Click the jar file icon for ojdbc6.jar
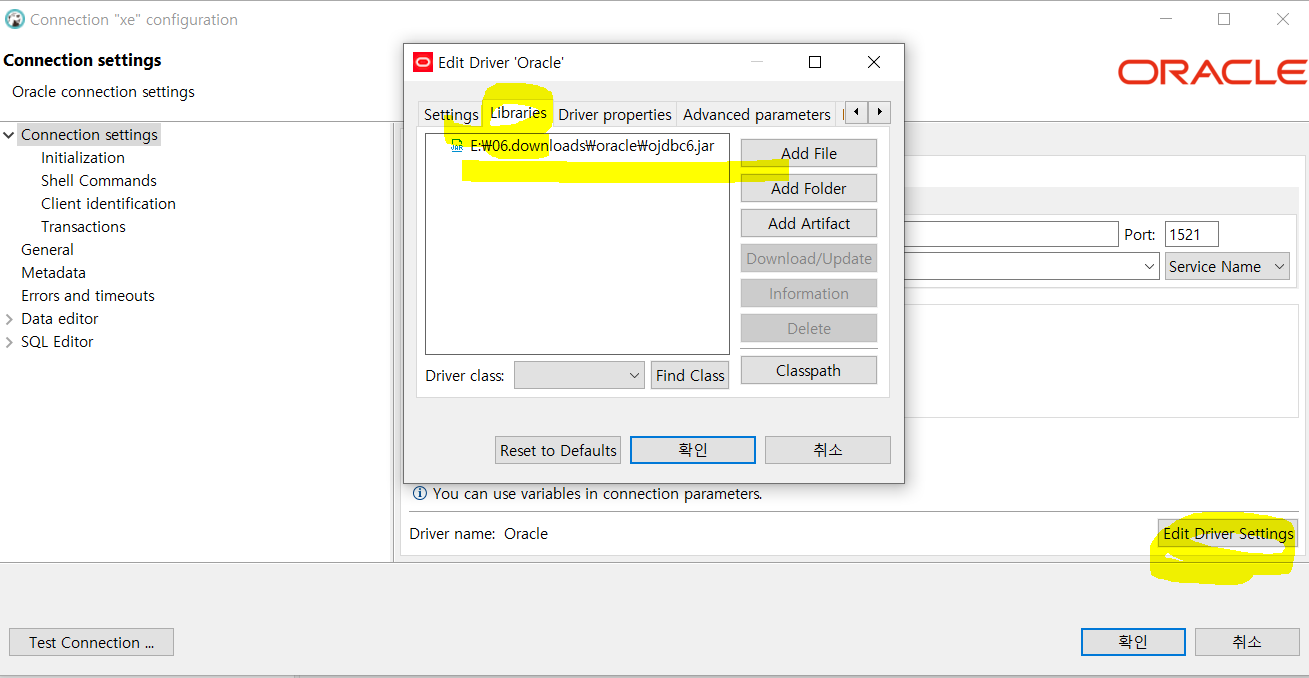The image size is (1309, 678). point(457,145)
